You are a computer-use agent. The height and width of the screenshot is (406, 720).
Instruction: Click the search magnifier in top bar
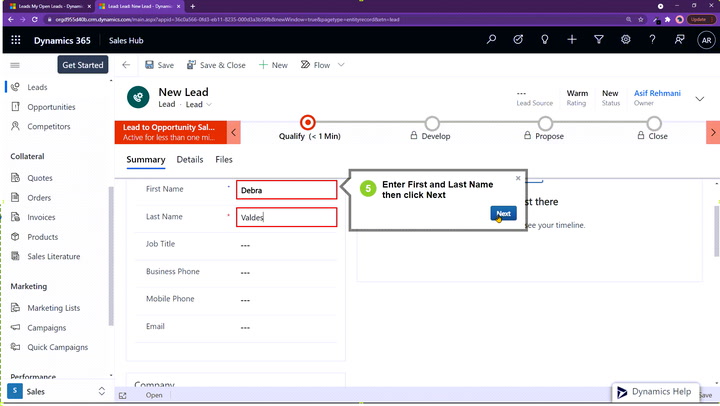(x=491, y=39)
